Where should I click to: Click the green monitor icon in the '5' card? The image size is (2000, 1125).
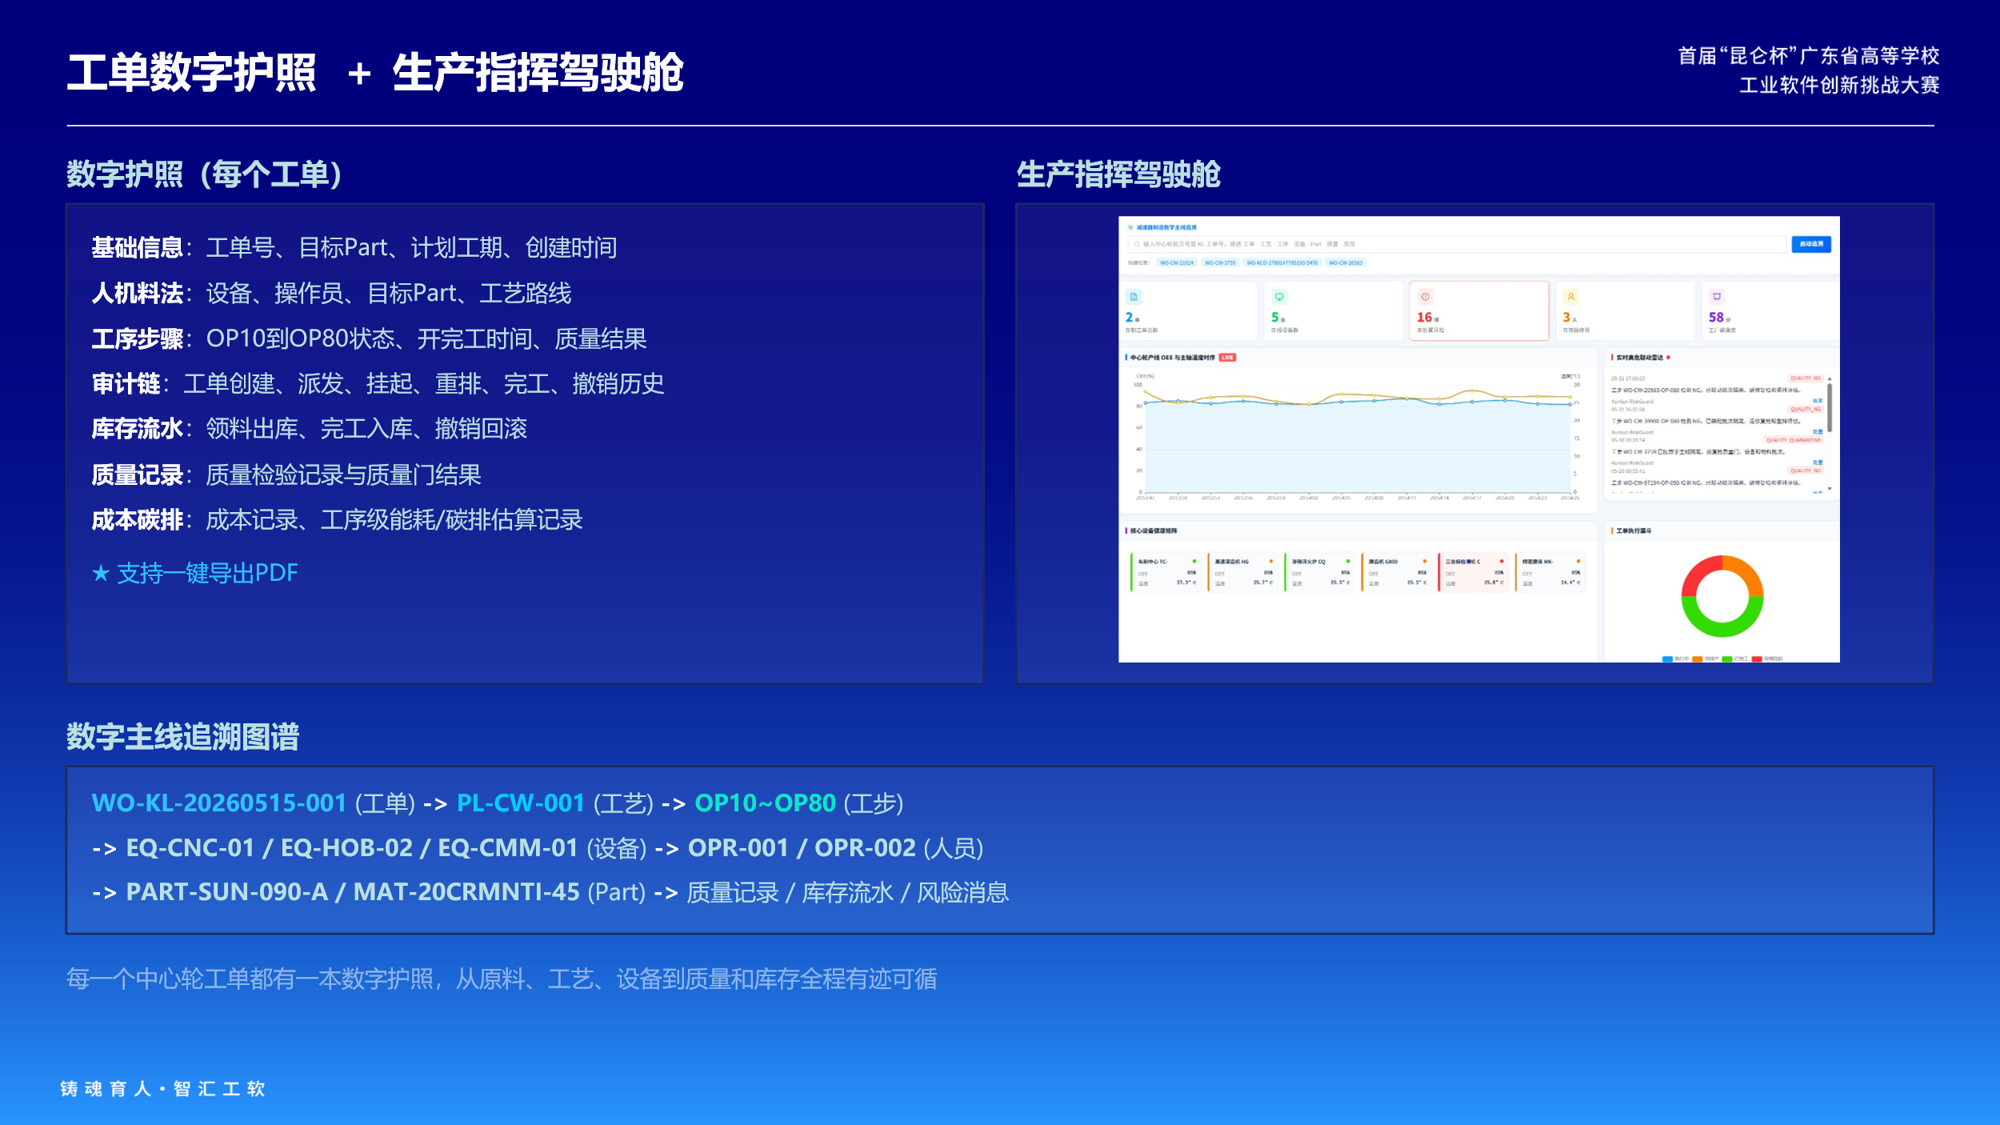[1279, 297]
